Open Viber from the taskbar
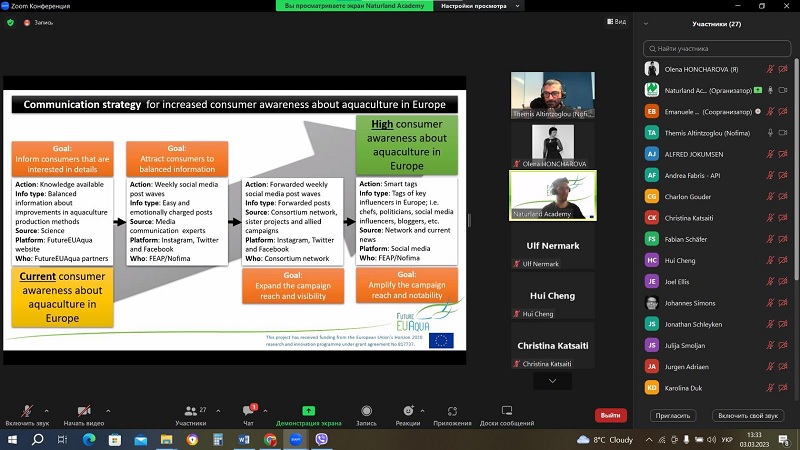 [x=321, y=439]
